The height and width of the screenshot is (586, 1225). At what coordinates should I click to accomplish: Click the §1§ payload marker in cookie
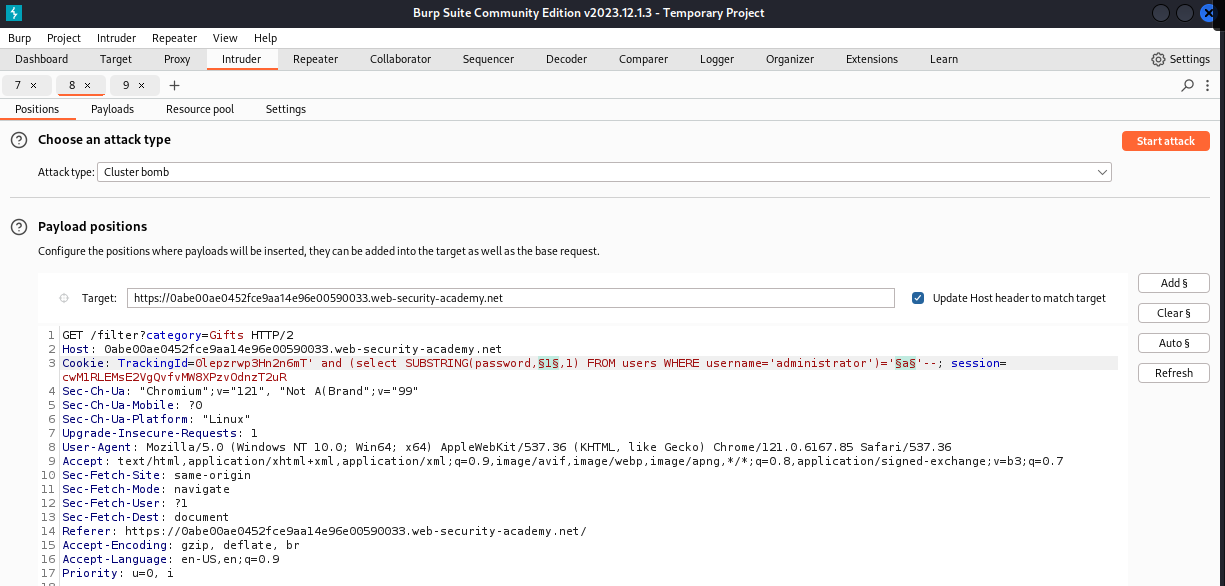click(547, 363)
